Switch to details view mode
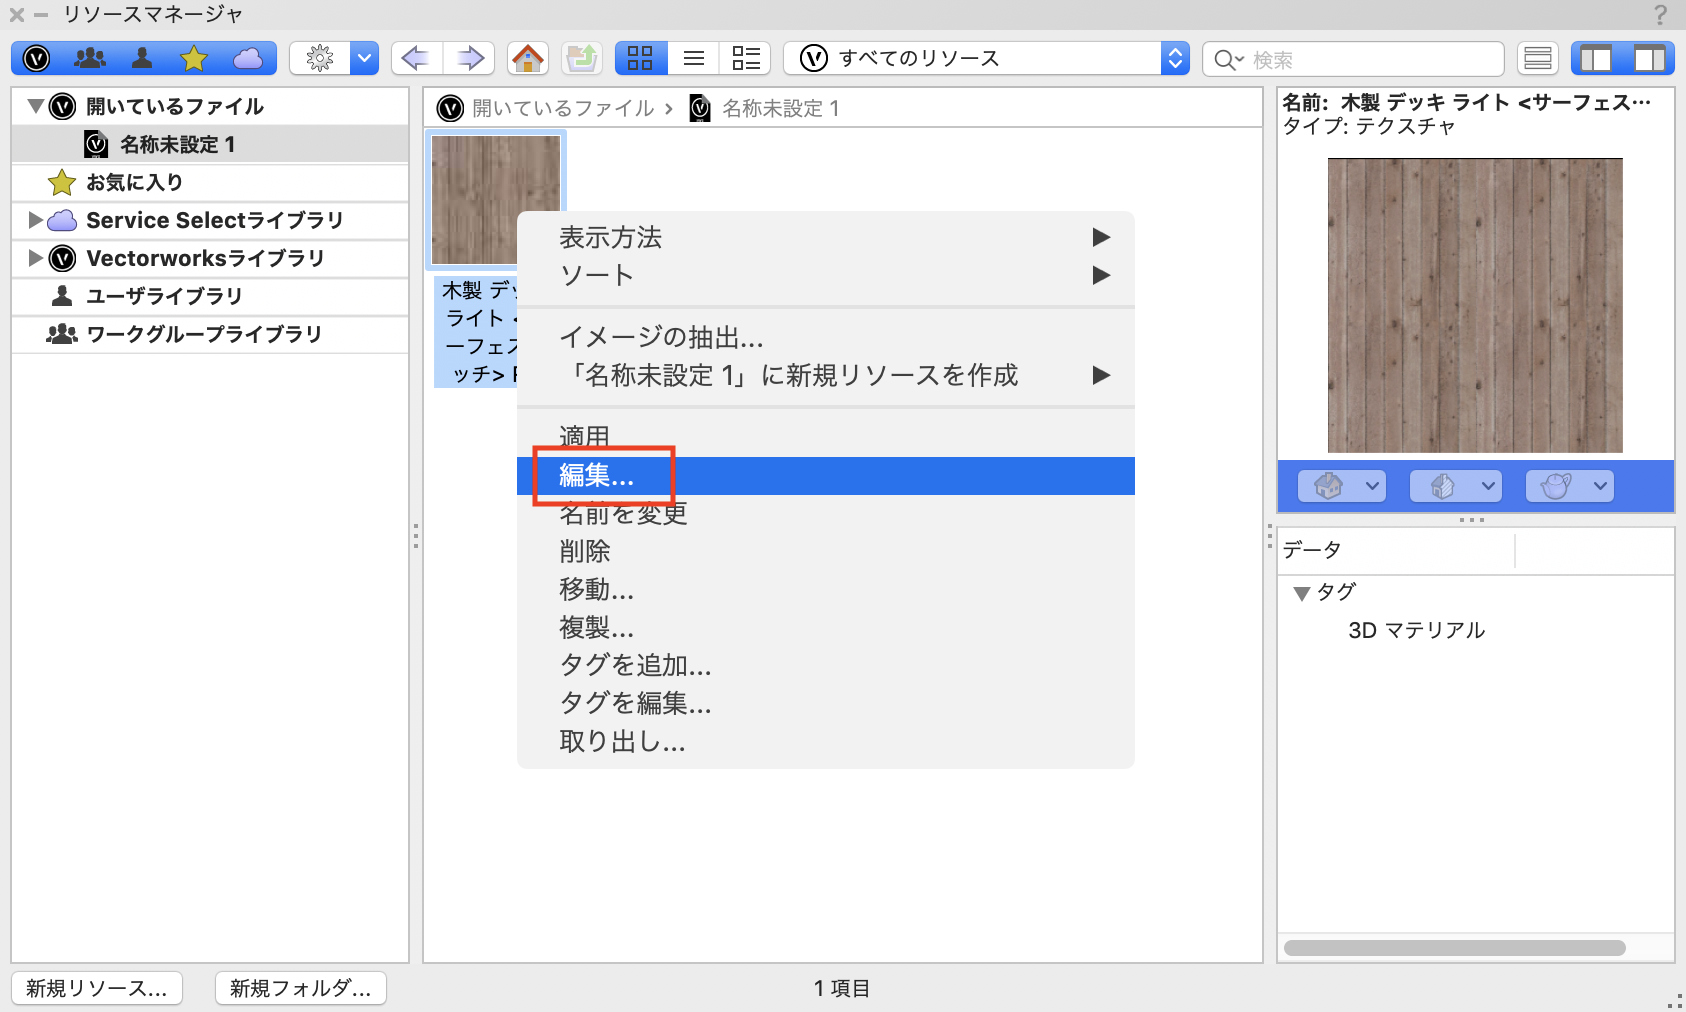 point(745,57)
